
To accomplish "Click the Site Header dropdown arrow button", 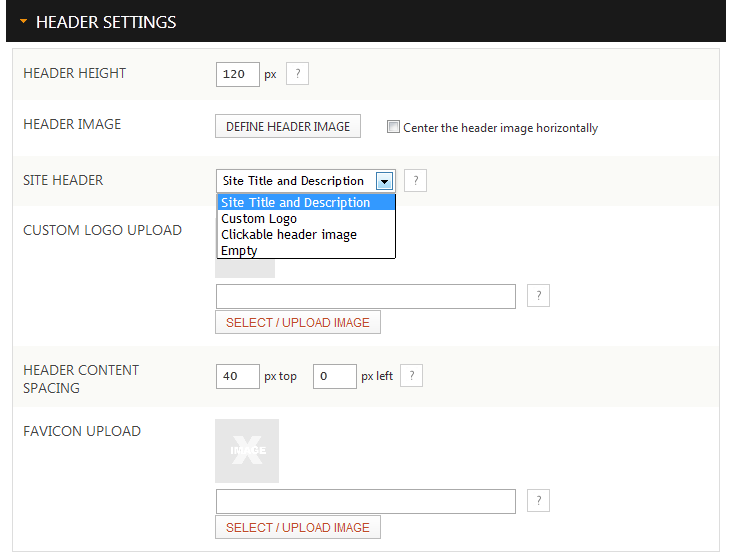I will point(385,181).
